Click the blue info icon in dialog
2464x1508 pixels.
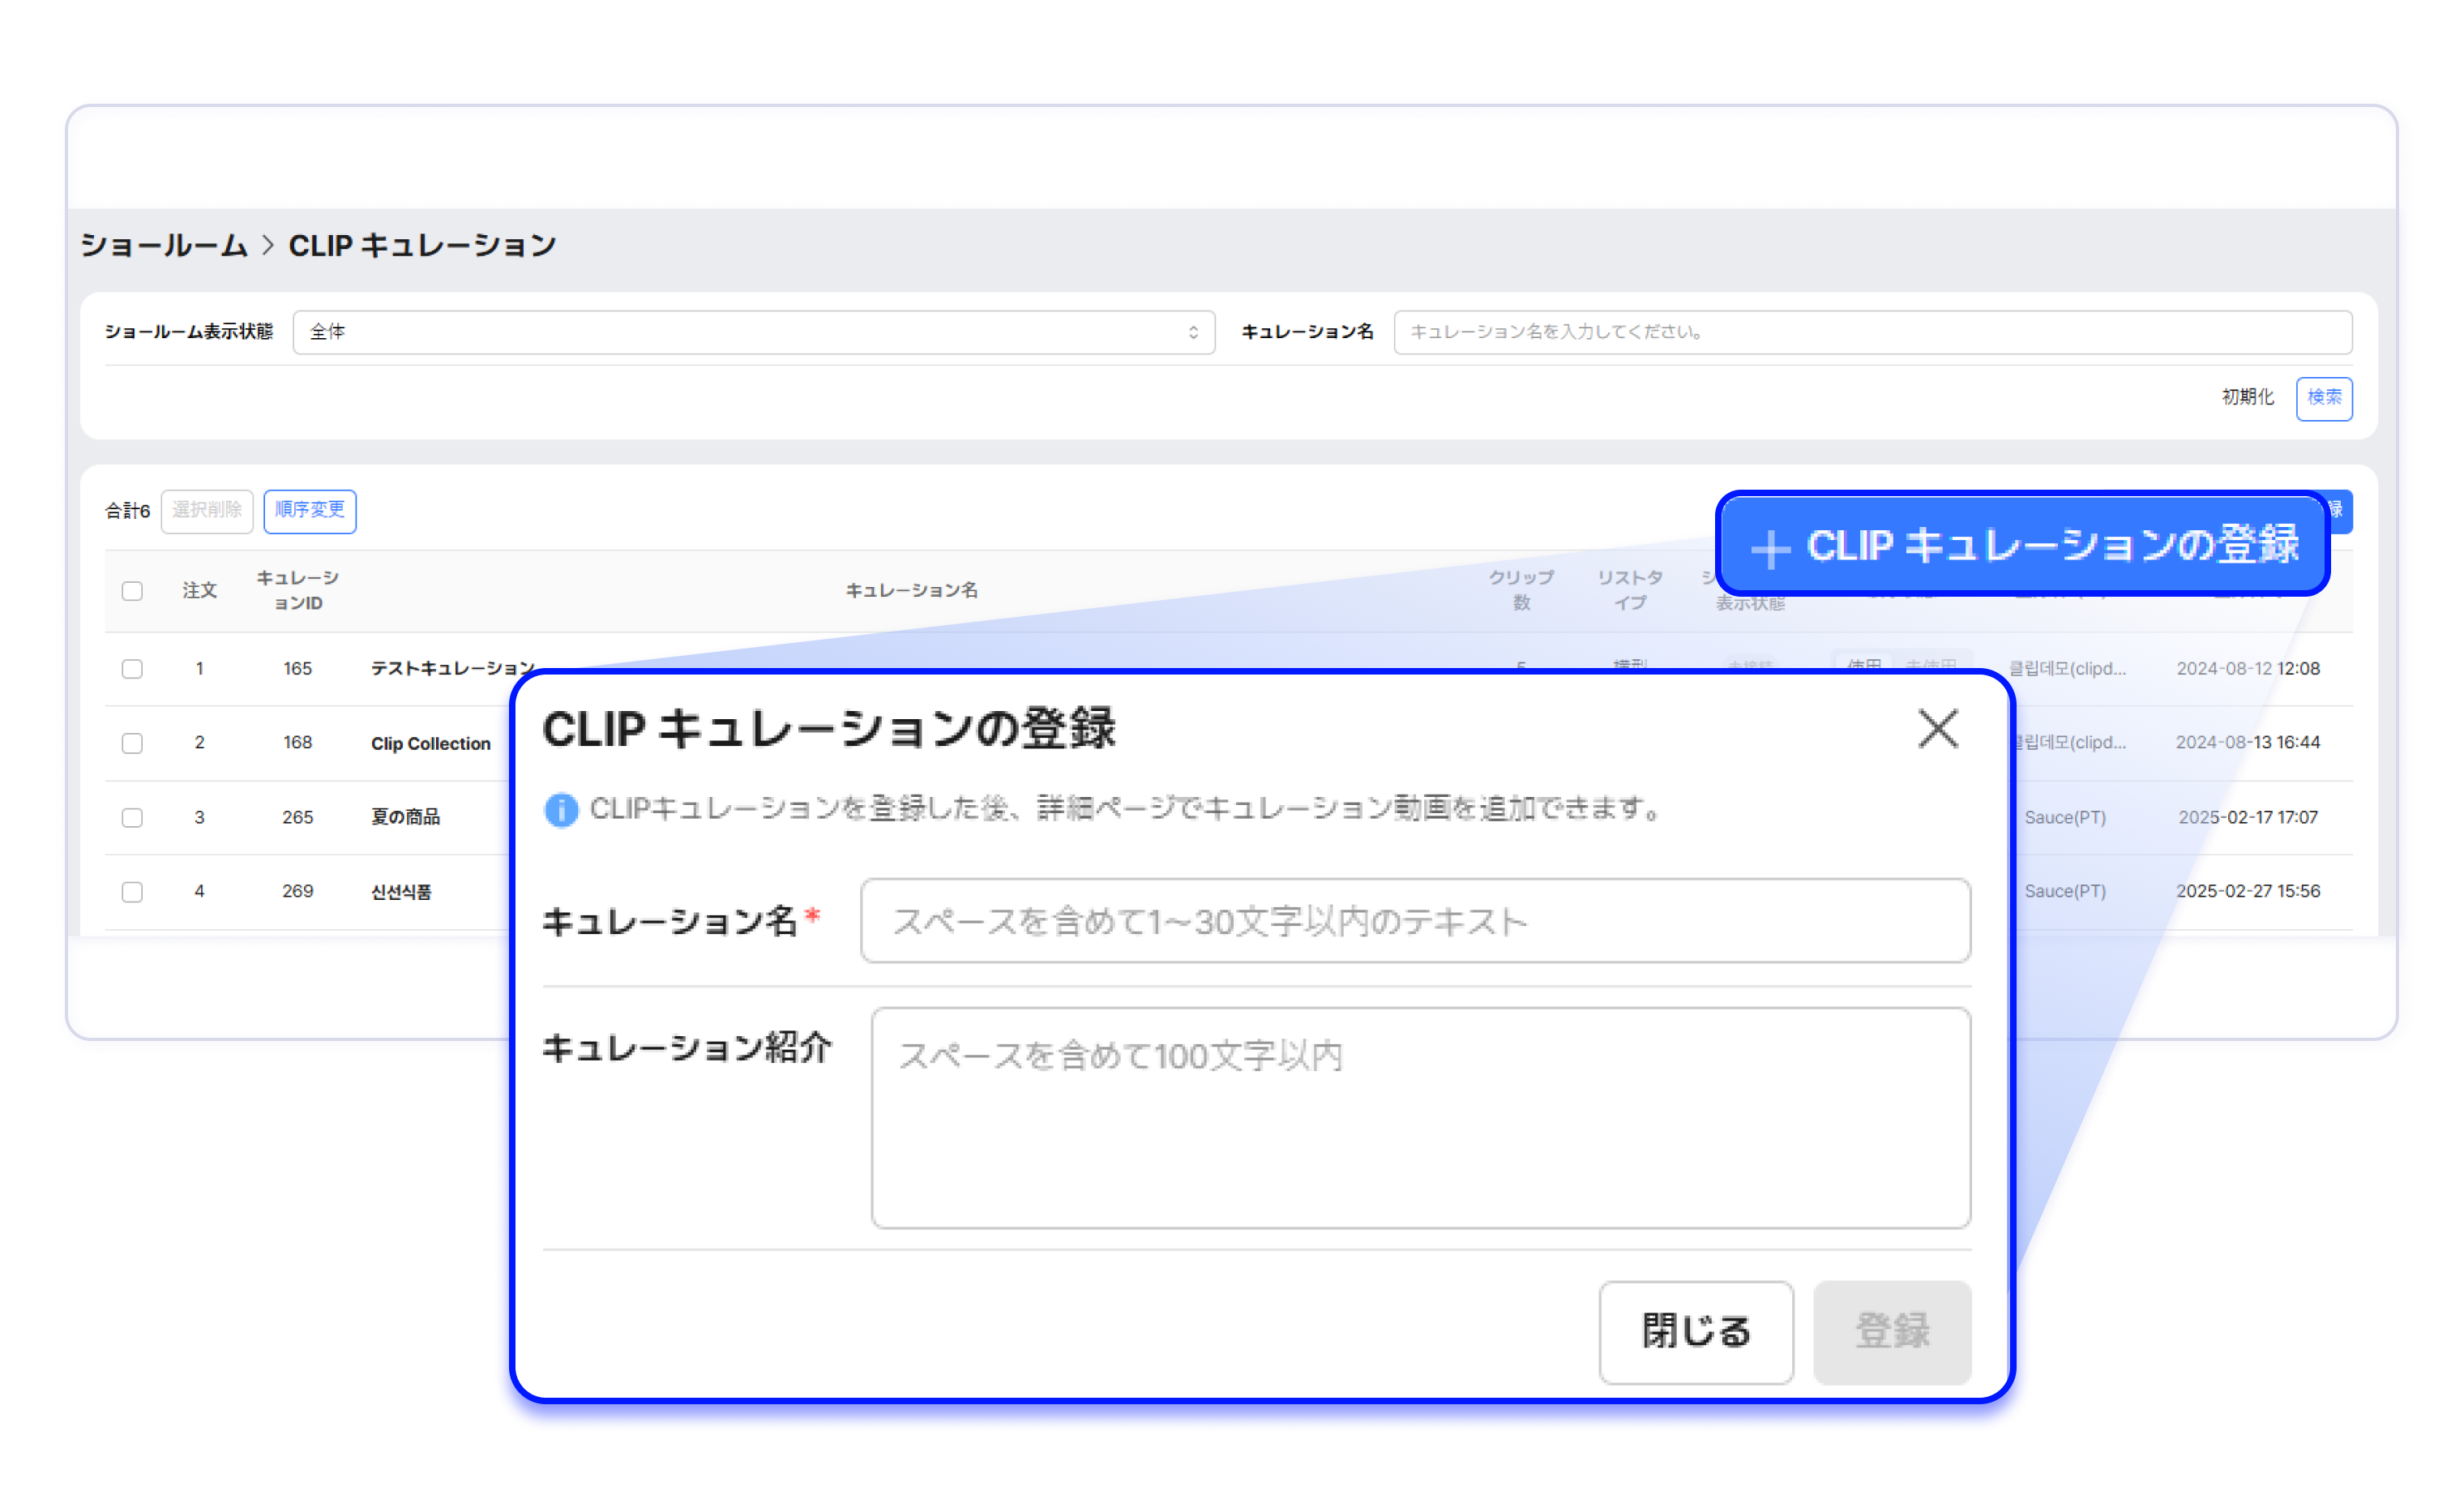point(560,809)
